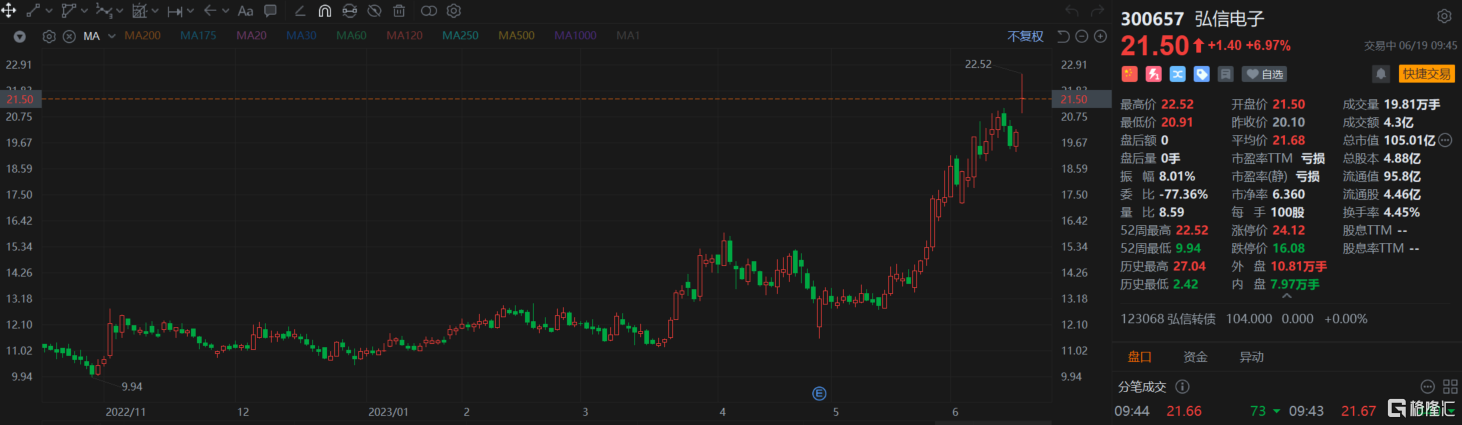This screenshot has width=1462, height=425.
Task: Click the MA250 legend label
Action: (x=460, y=36)
